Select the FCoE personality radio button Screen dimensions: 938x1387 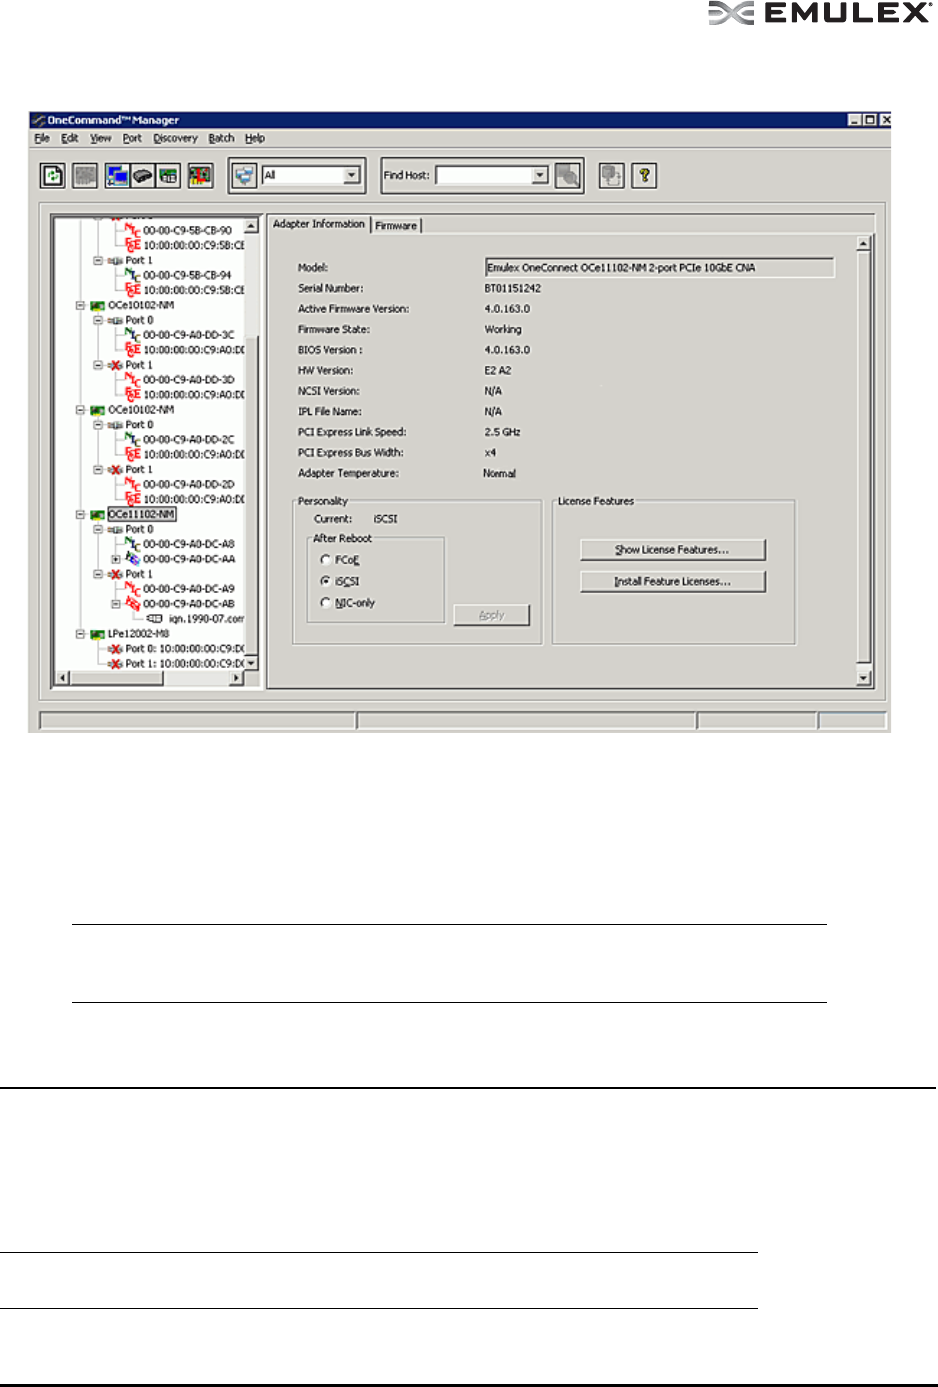coord(325,560)
